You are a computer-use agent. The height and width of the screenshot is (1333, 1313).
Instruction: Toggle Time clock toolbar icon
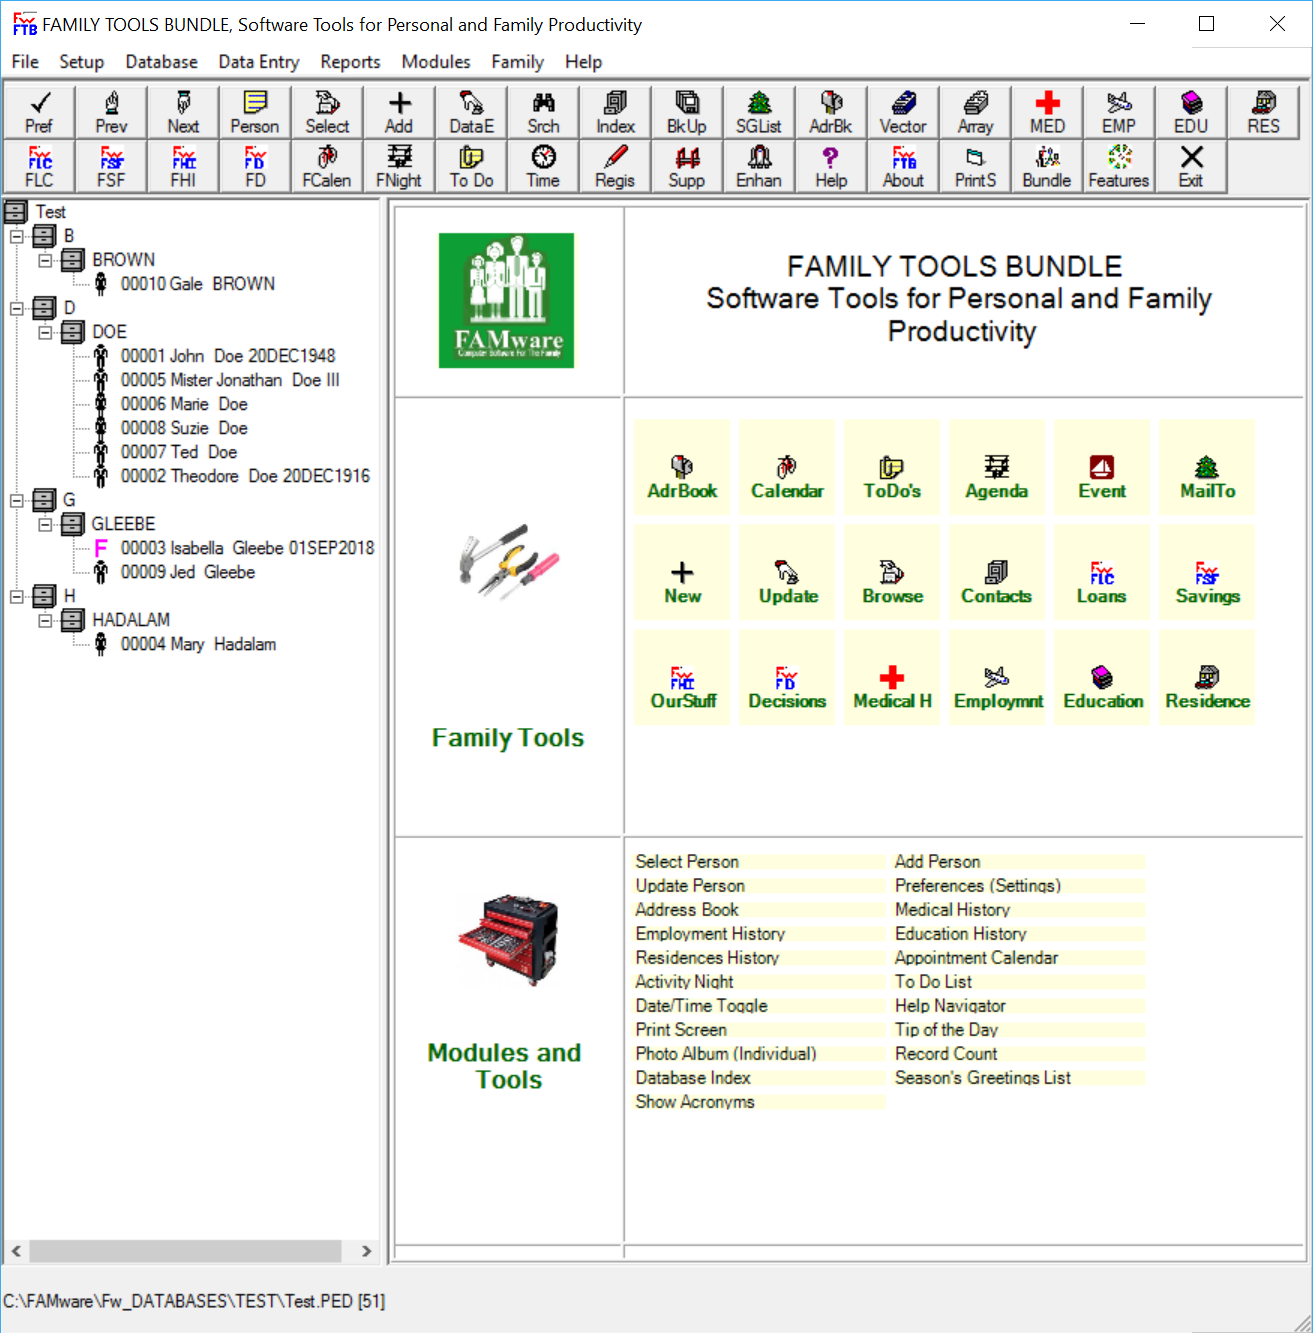(543, 166)
